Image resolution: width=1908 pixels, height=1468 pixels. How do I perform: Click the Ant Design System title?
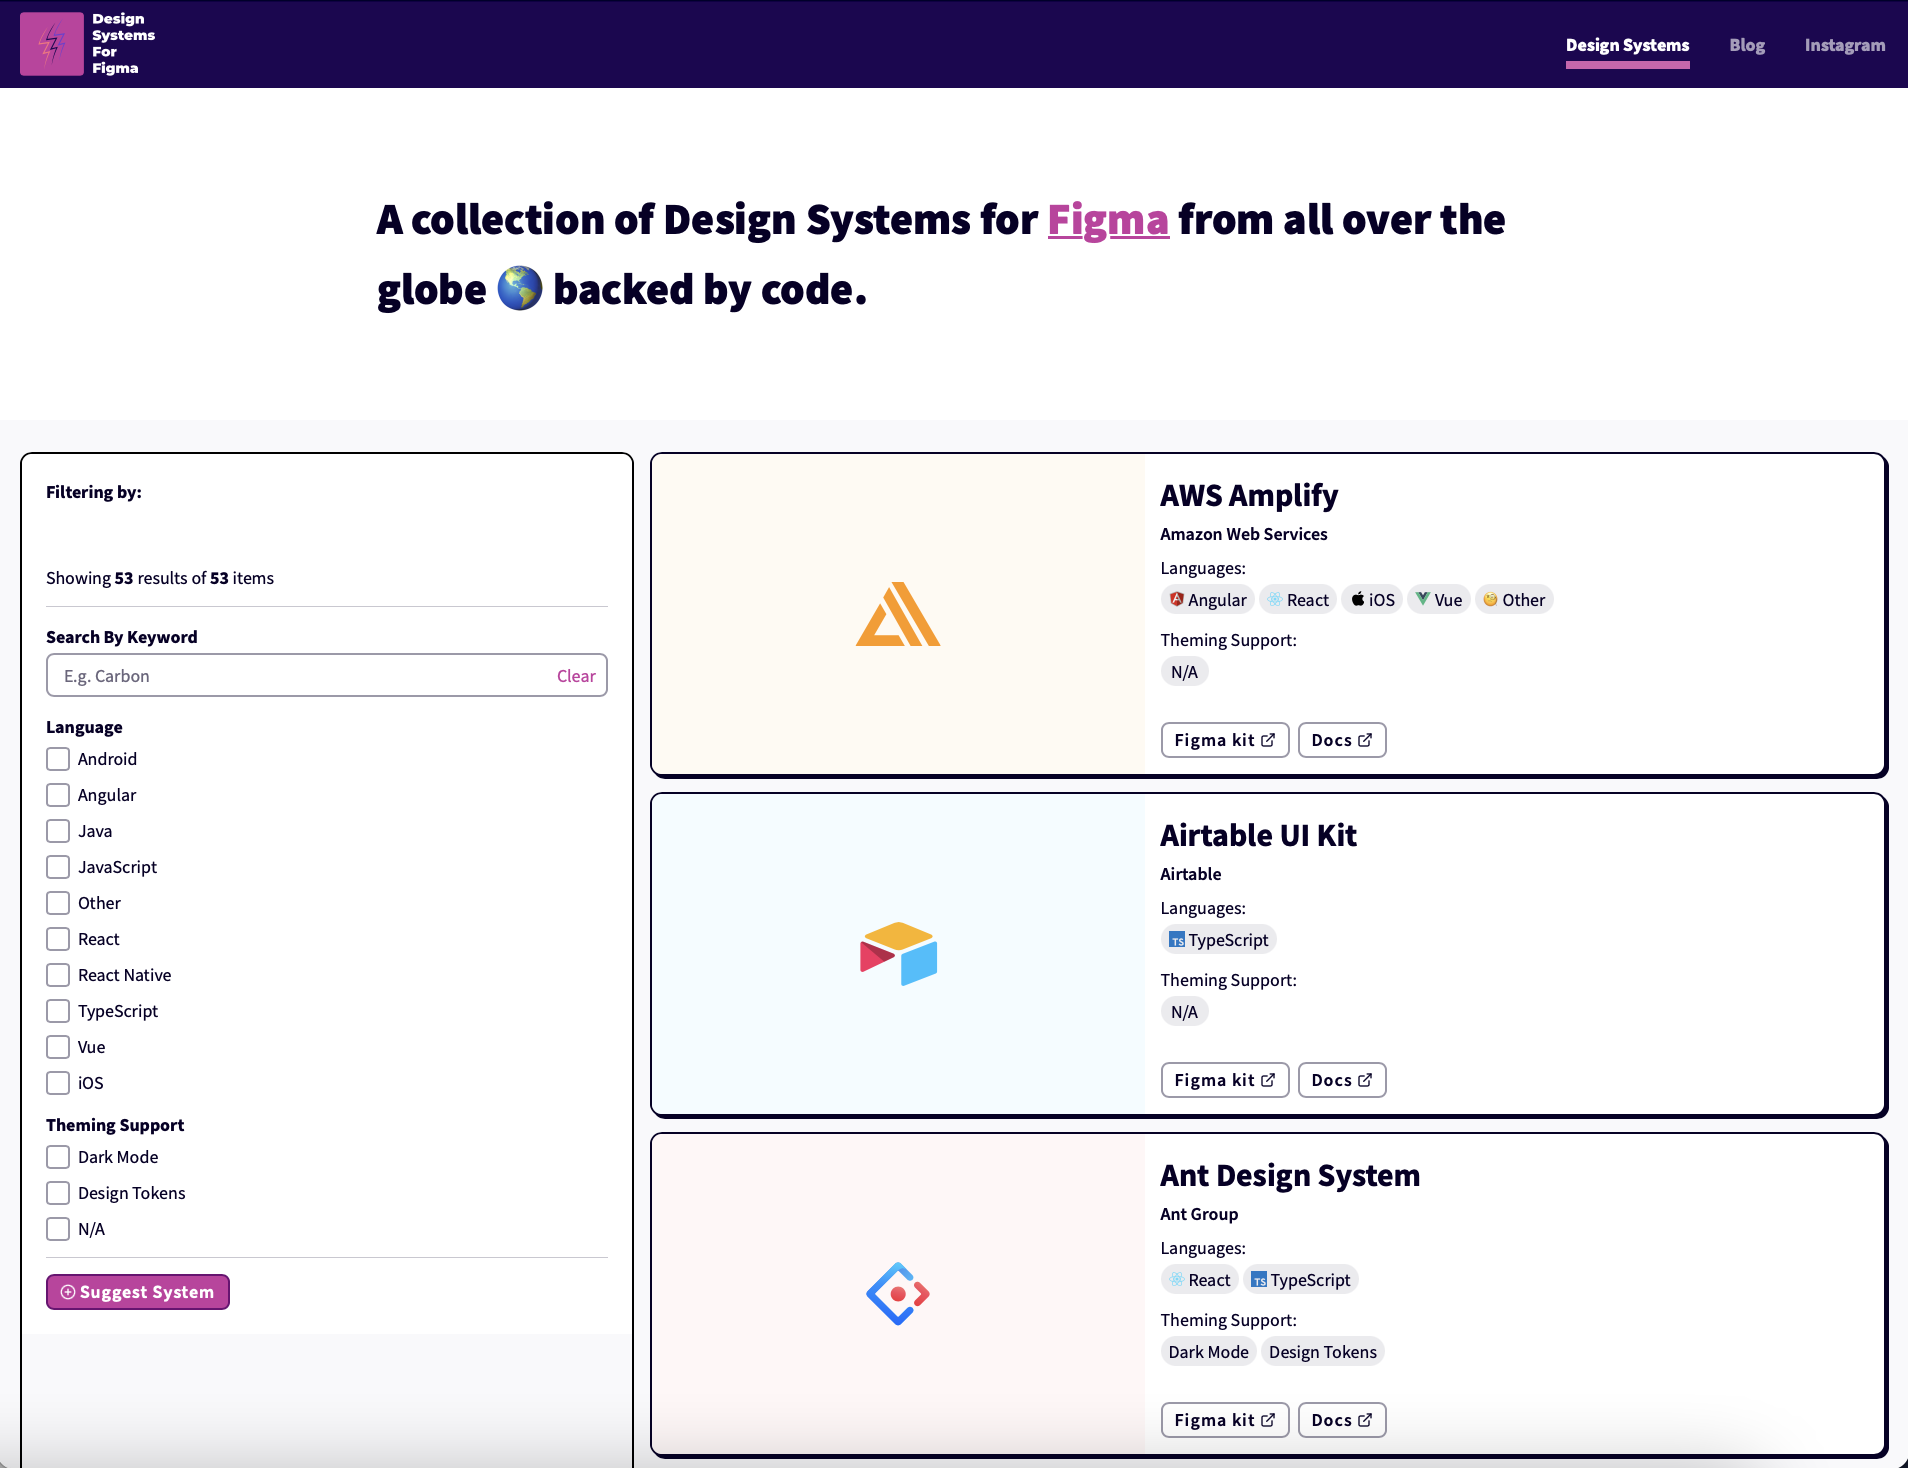coord(1290,1175)
